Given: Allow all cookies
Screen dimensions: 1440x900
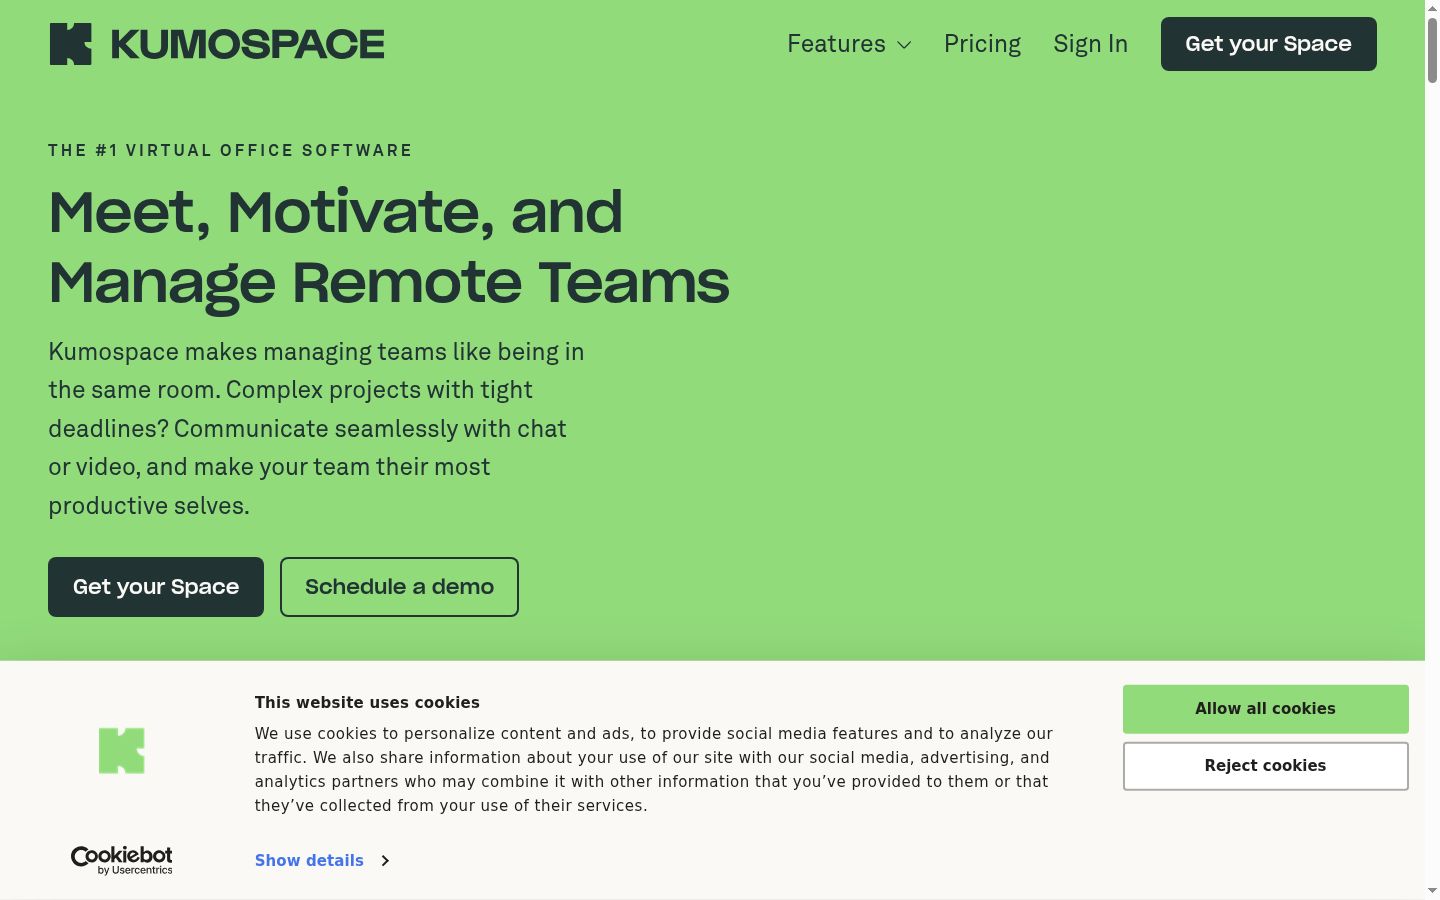Looking at the screenshot, I should click(x=1265, y=709).
